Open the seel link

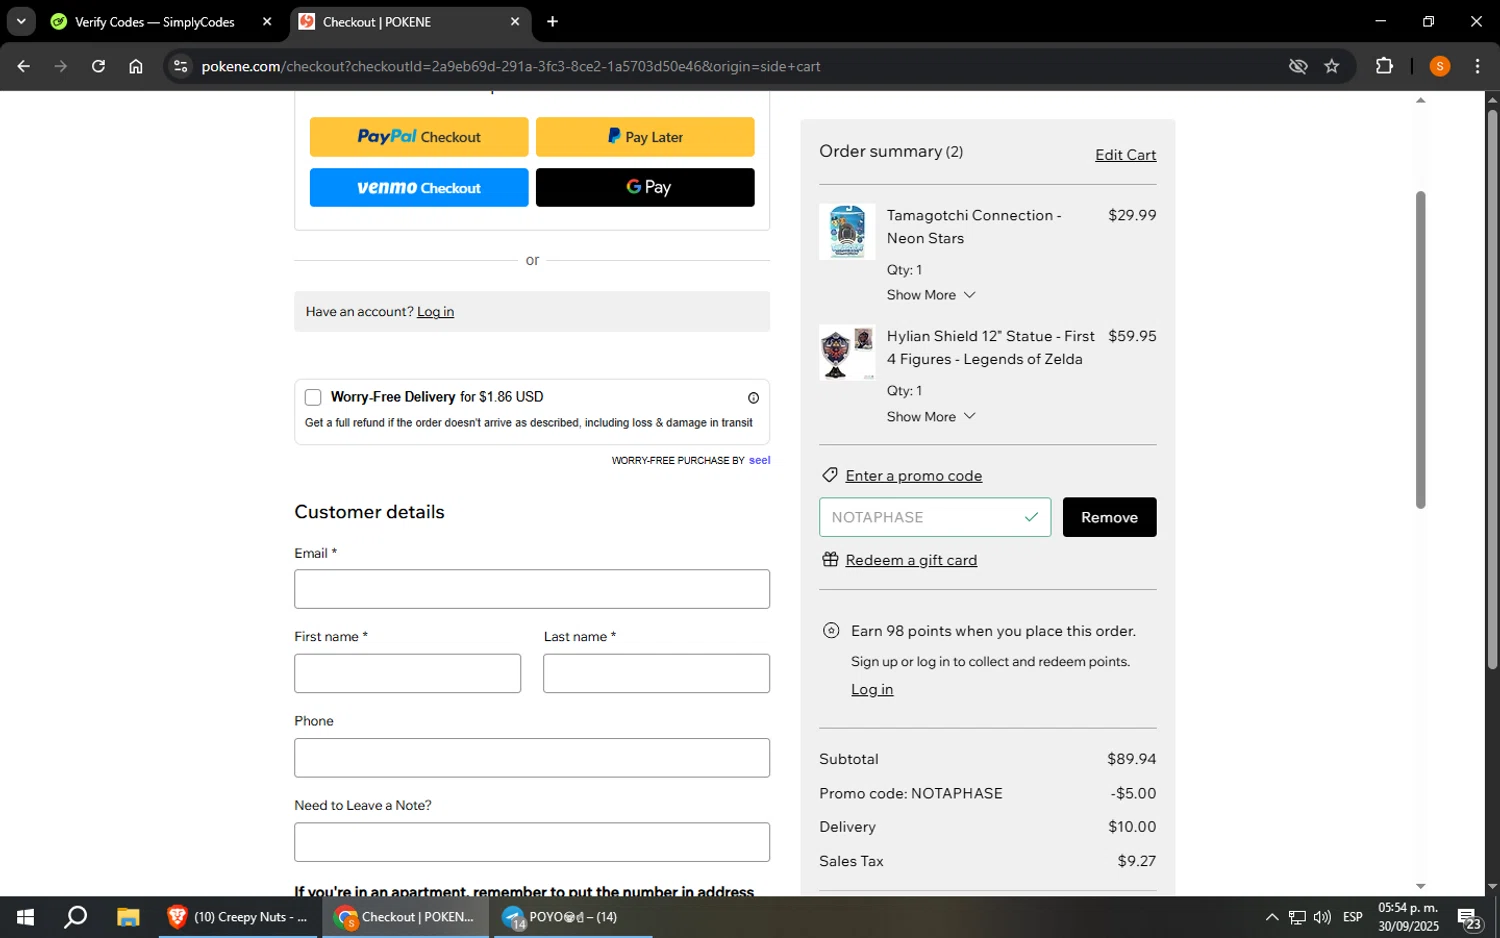point(760,460)
